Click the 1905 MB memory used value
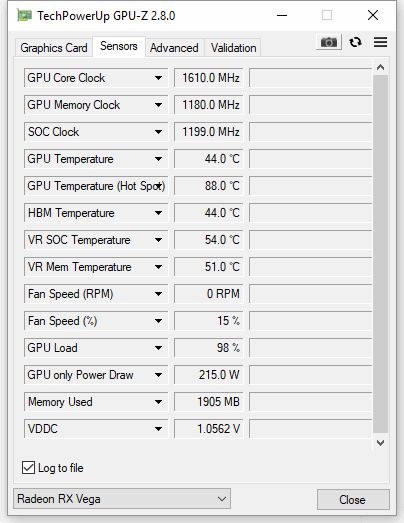The width and height of the screenshot is (404, 523). point(209,402)
